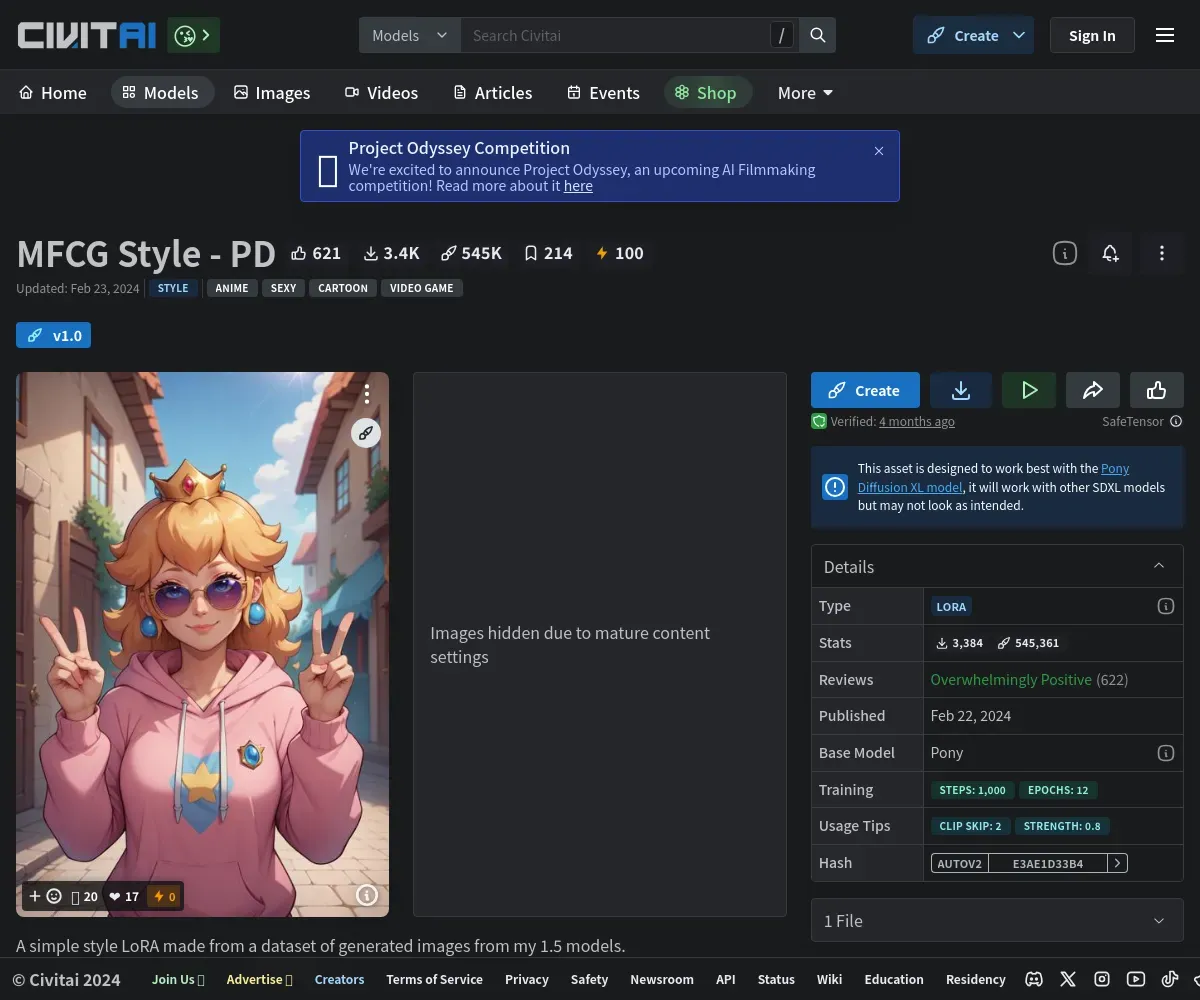Screen dimensions: 1200x1000
Task: Click the Sign In button
Action: coord(1092,36)
